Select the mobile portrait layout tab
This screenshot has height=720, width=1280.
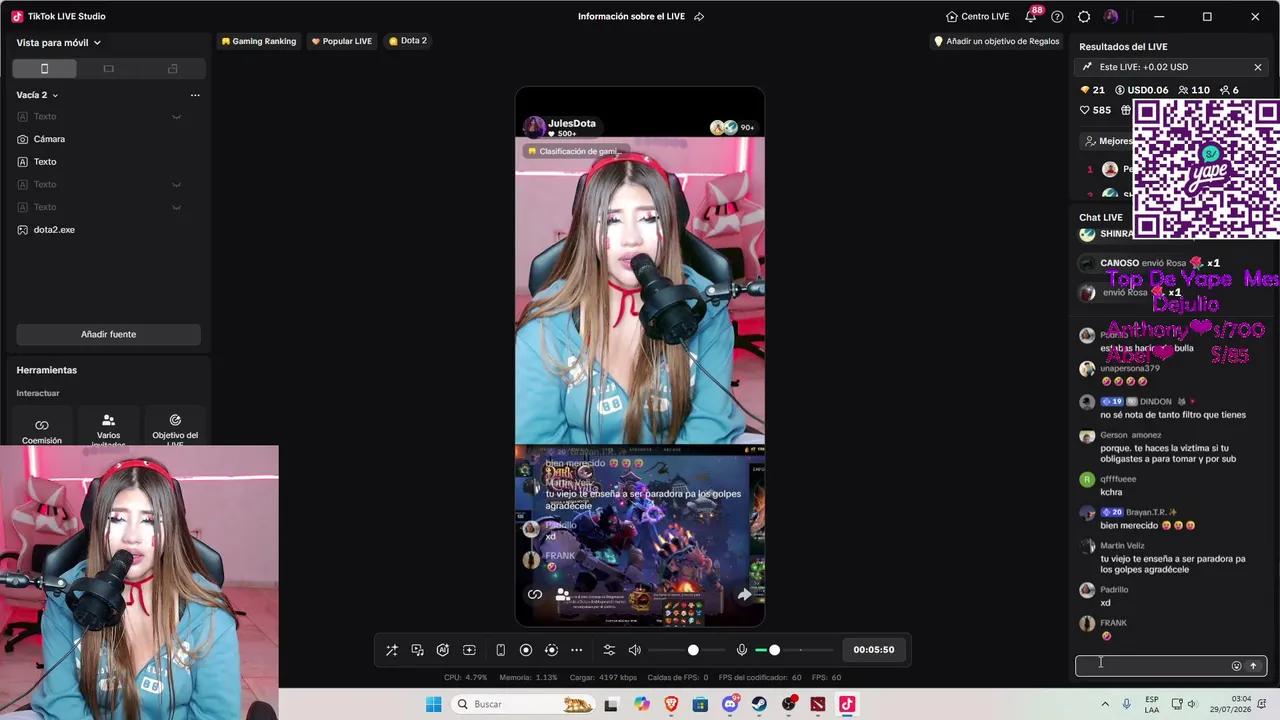pyautogui.click(x=44, y=69)
